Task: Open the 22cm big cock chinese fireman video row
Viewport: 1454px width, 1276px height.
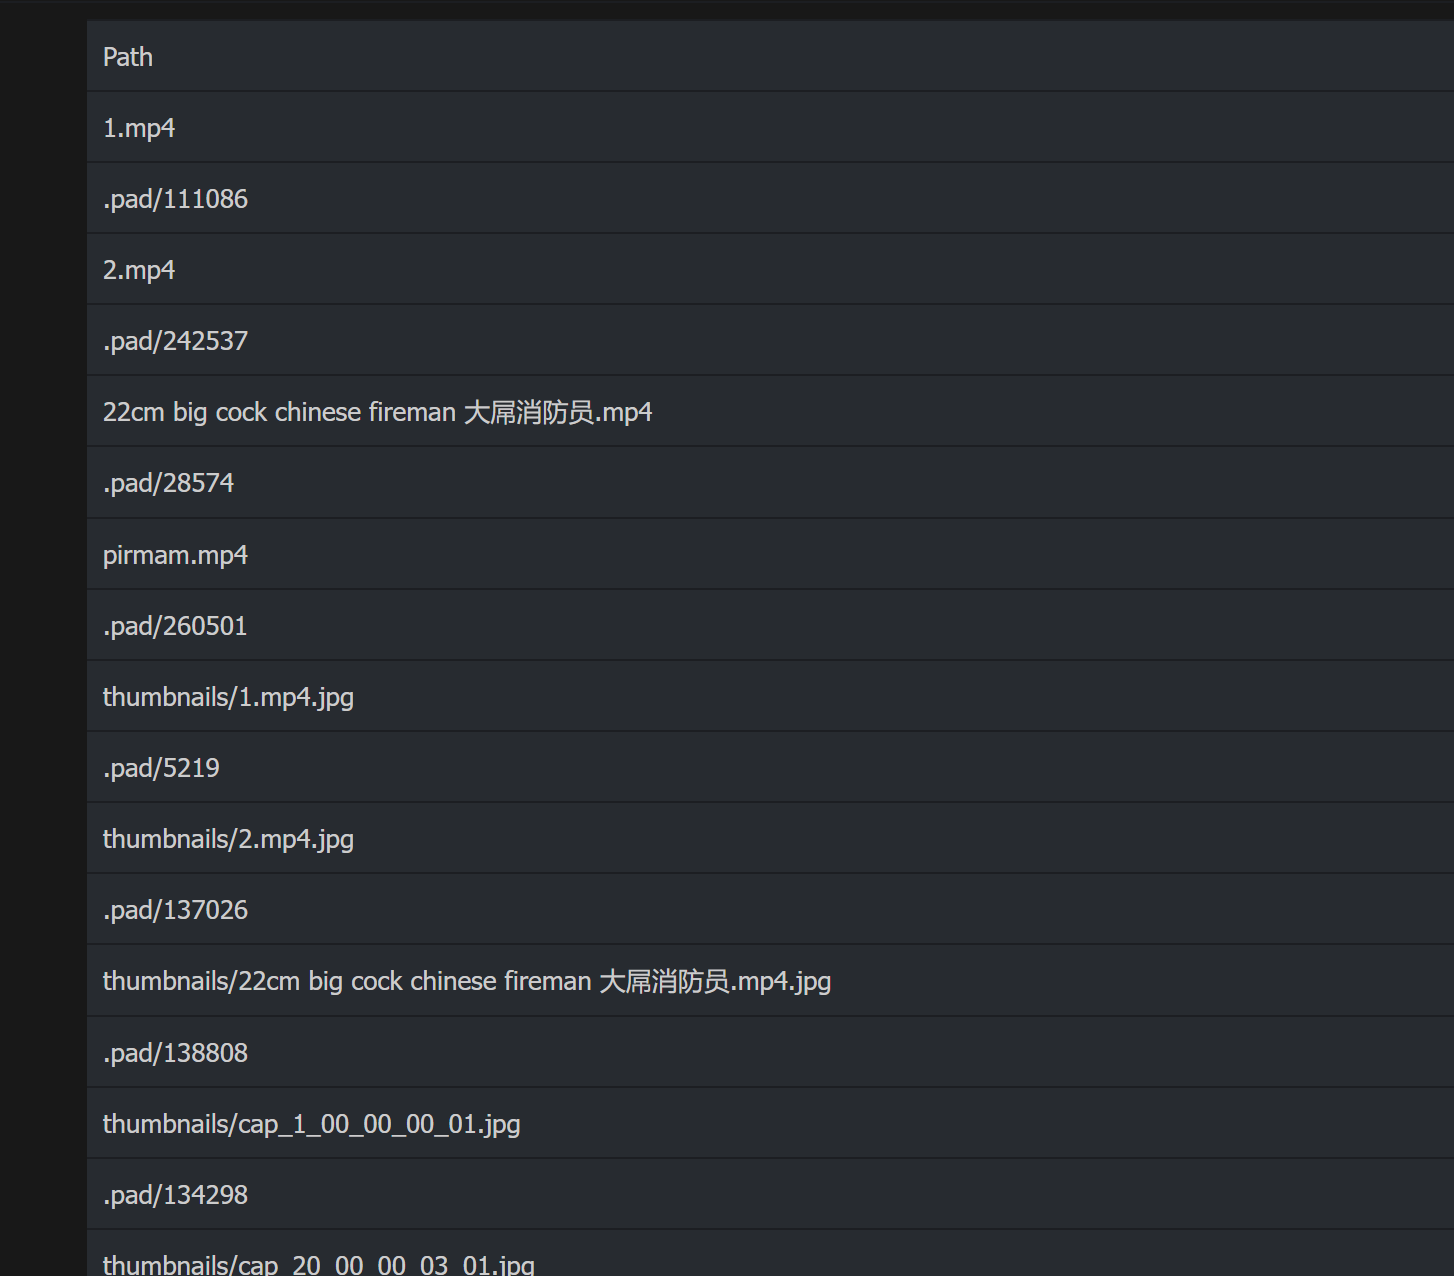Action: pos(377,411)
